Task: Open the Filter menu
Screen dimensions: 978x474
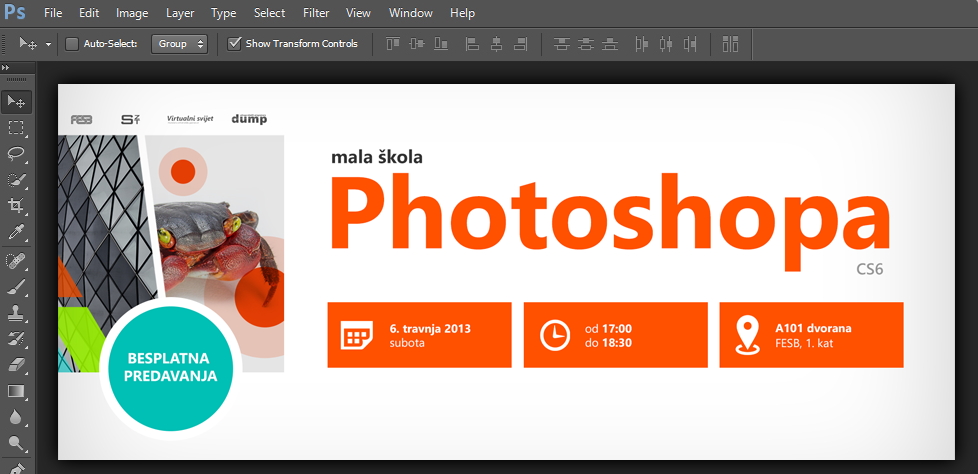Action: pos(316,12)
